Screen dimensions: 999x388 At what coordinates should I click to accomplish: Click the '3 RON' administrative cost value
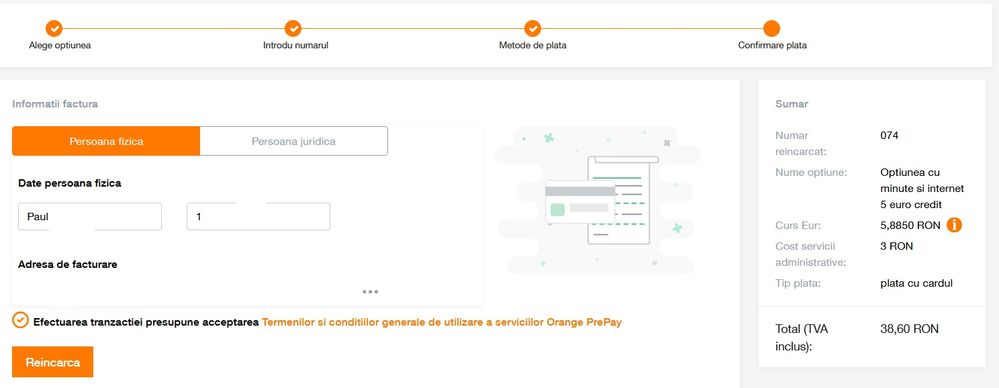[x=896, y=247]
